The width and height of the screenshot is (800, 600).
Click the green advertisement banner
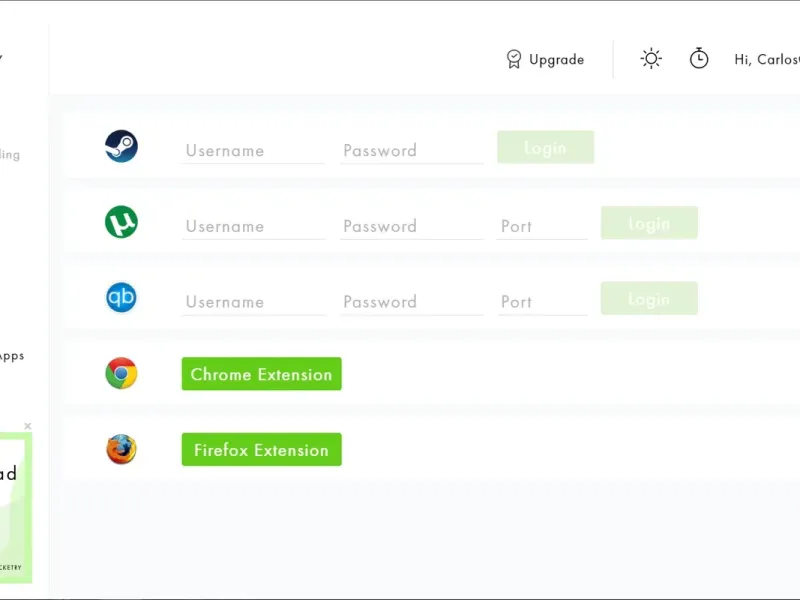click(x=15, y=507)
